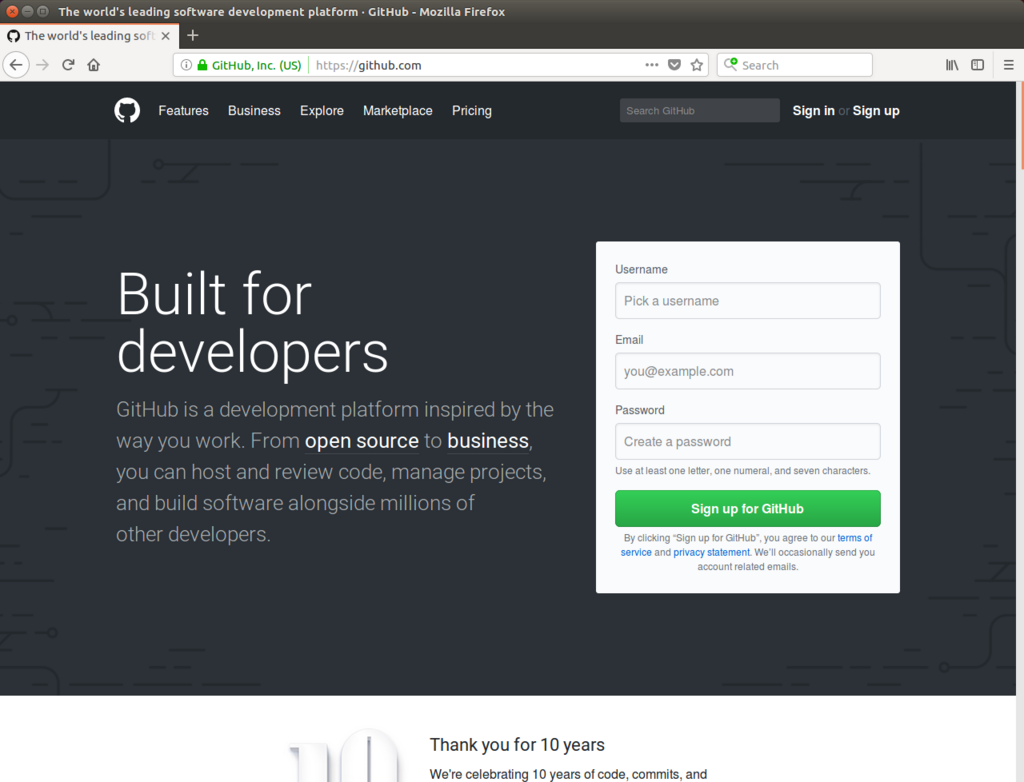Focus the Firefox Search box
1024x782 pixels.
tap(795, 65)
